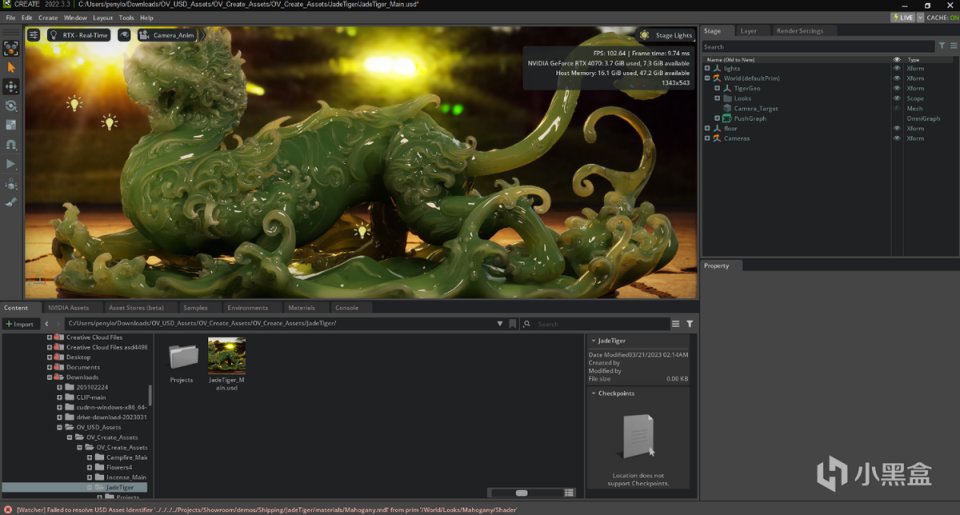Open the Stage panel filter icon

coord(941,46)
